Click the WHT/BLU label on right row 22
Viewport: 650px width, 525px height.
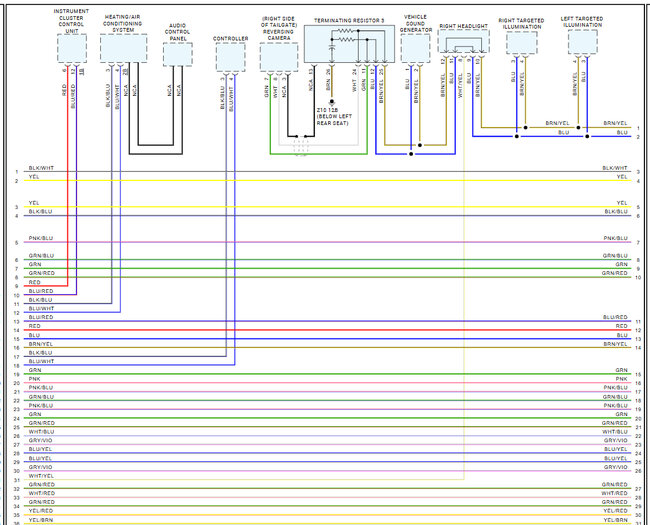[x=615, y=432]
